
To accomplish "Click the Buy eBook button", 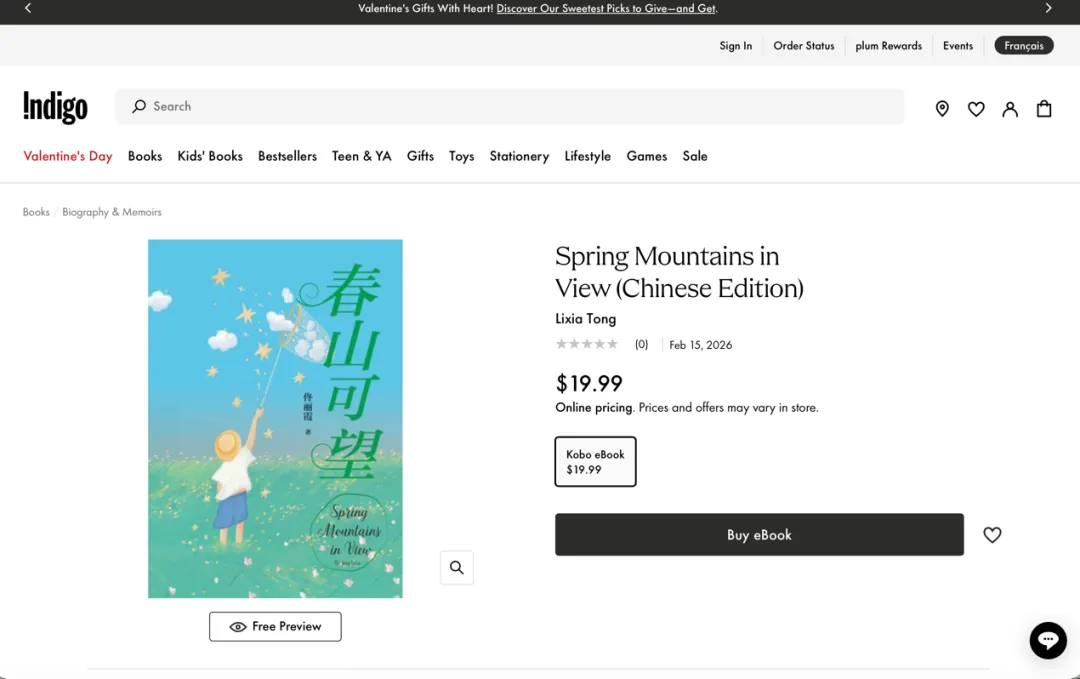I will pos(759,535).
